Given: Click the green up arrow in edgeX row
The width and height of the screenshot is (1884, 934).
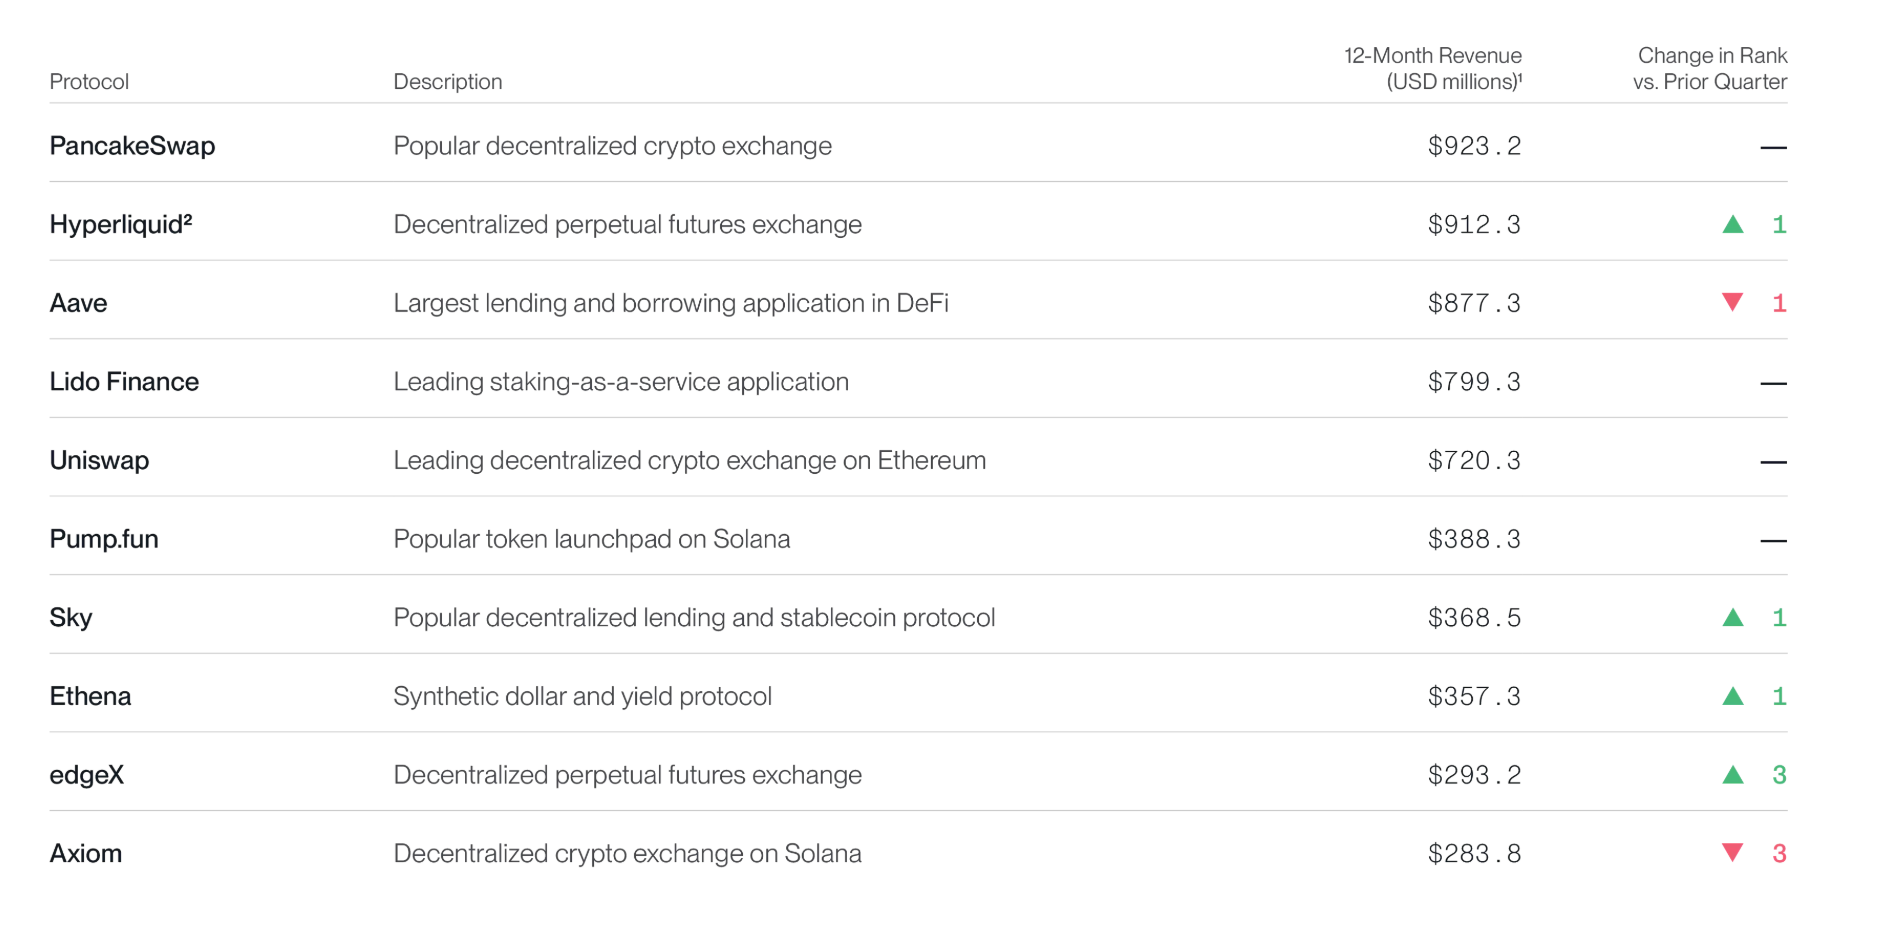Looking at the screenshot, I should 1733,774.
